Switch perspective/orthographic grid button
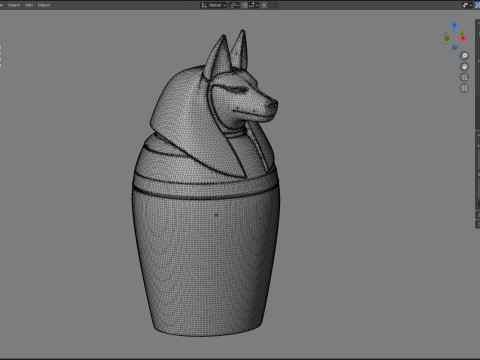480x360 pixels. coord(464,88)
